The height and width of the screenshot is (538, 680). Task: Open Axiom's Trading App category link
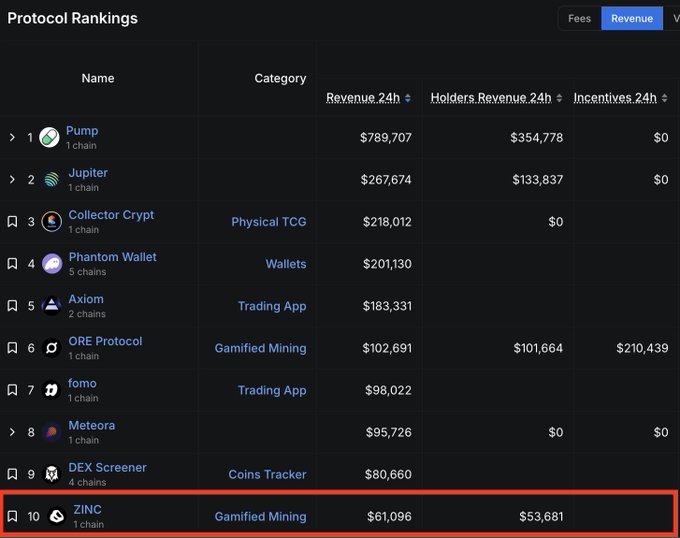click(x=272, y=306)
